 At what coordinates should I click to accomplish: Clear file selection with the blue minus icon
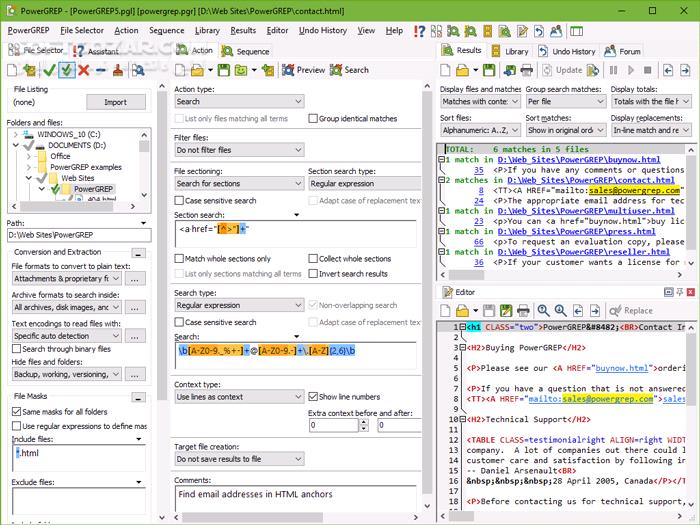coord(101,70)
